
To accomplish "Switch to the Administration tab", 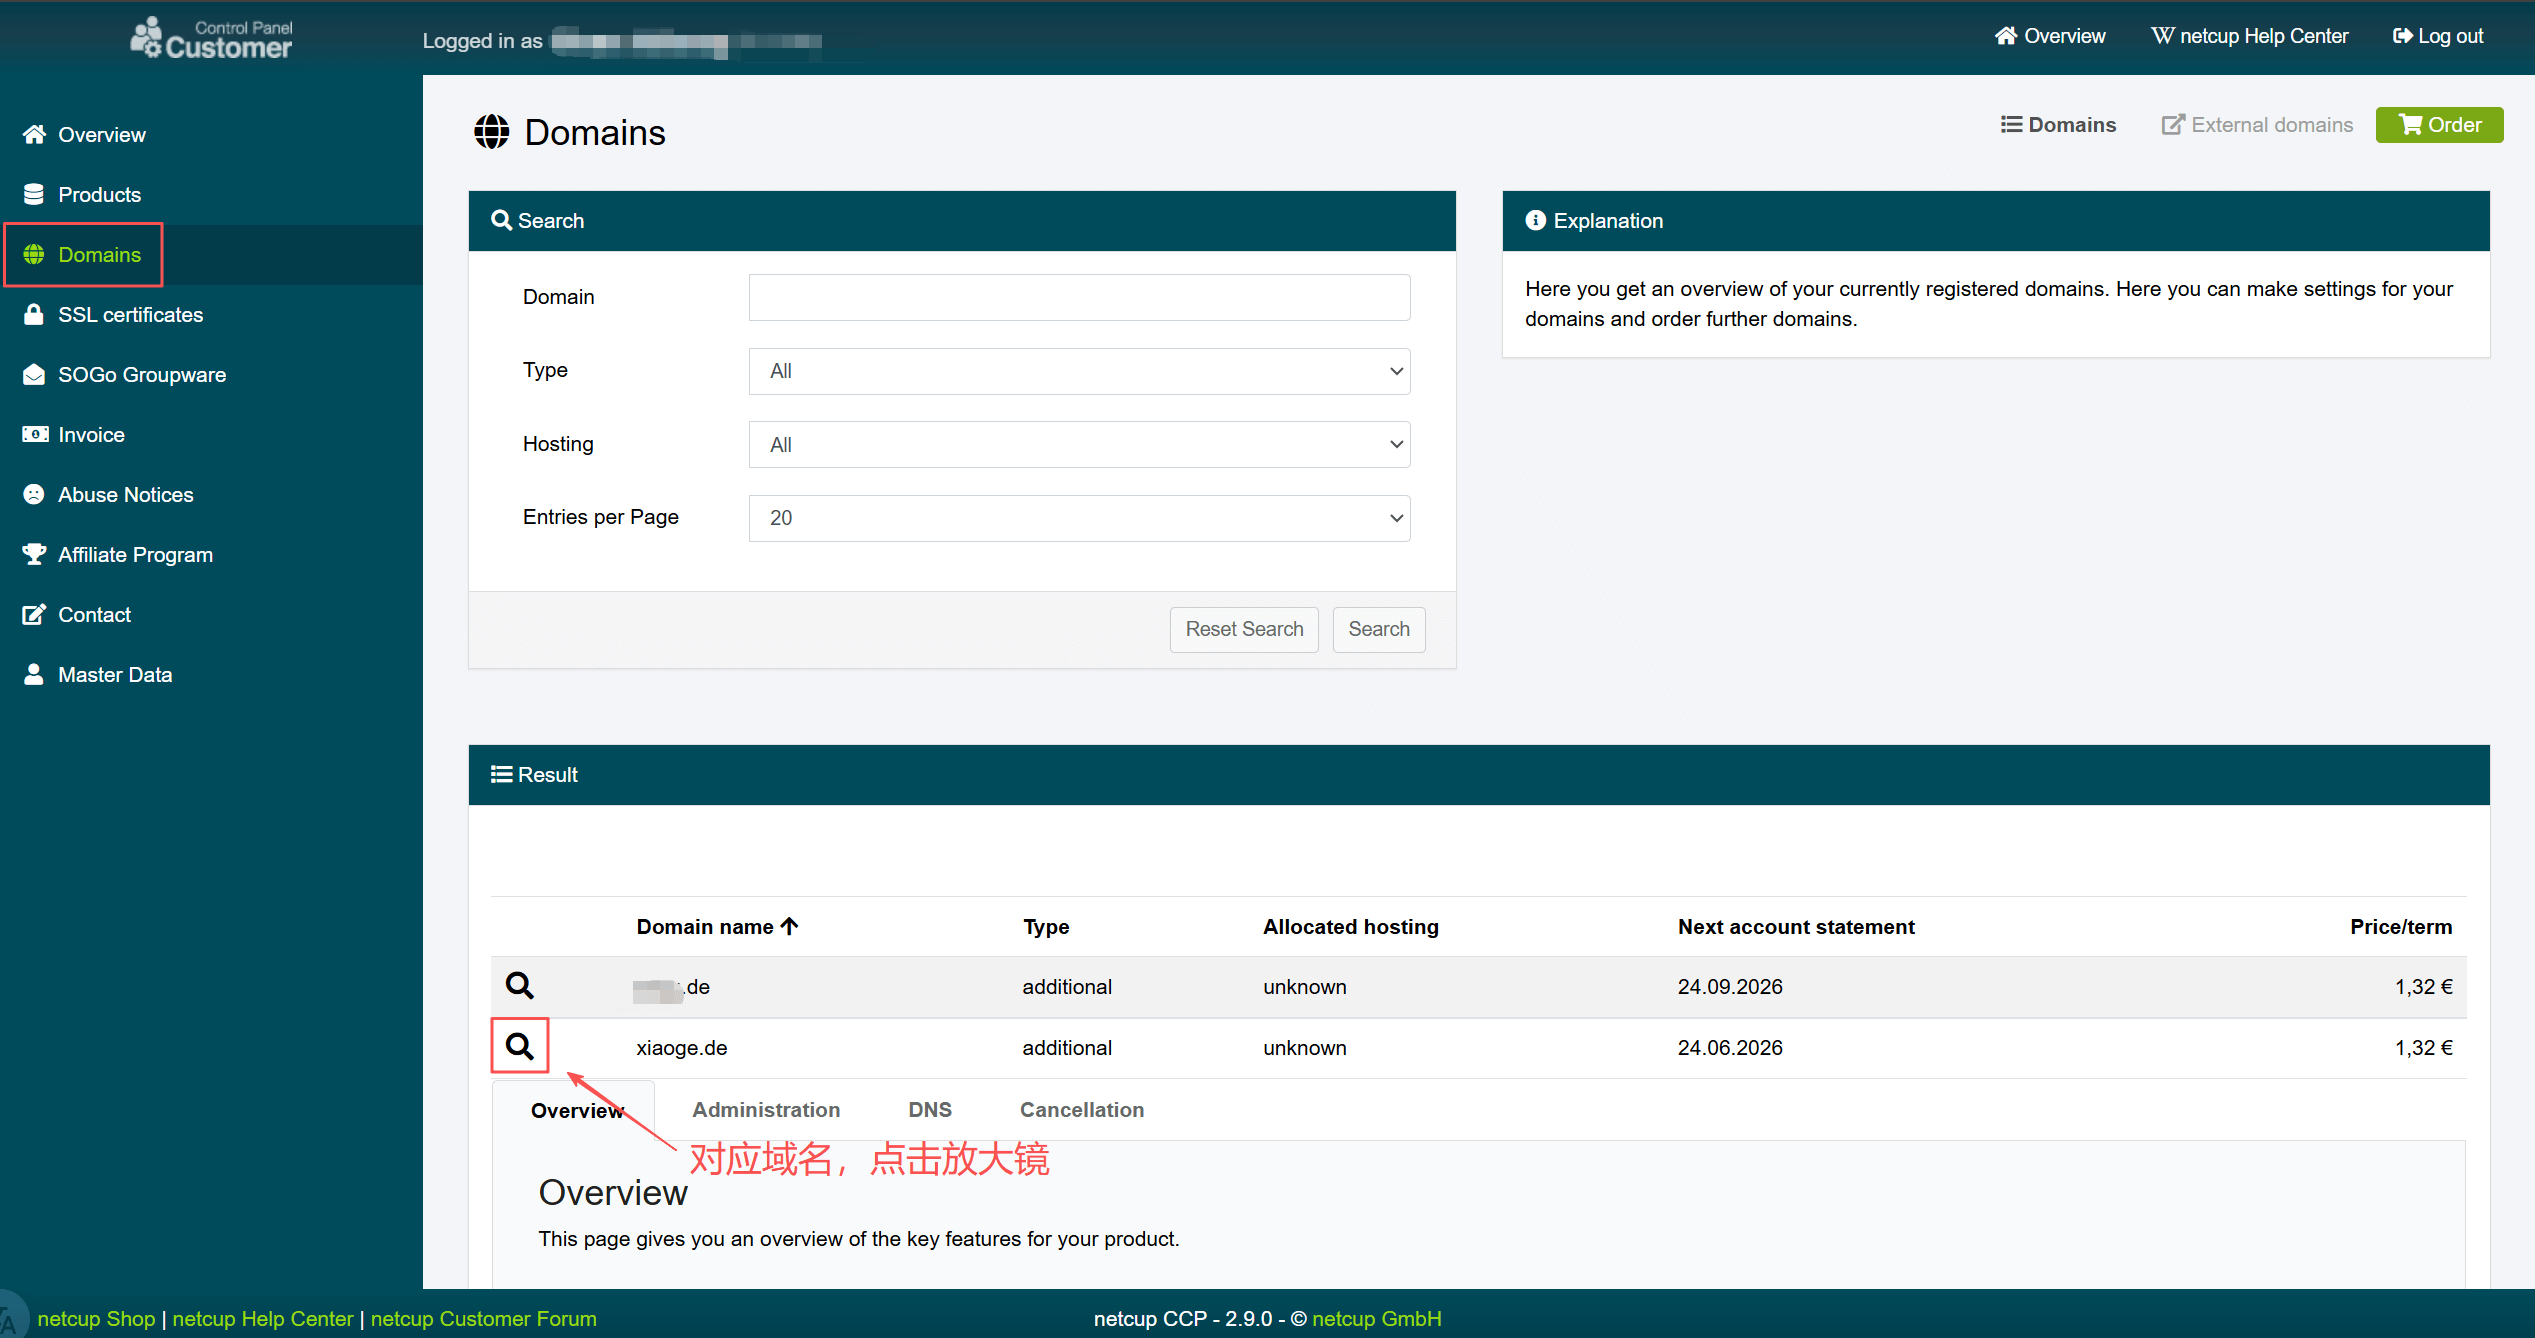I will pos(766,1110).
